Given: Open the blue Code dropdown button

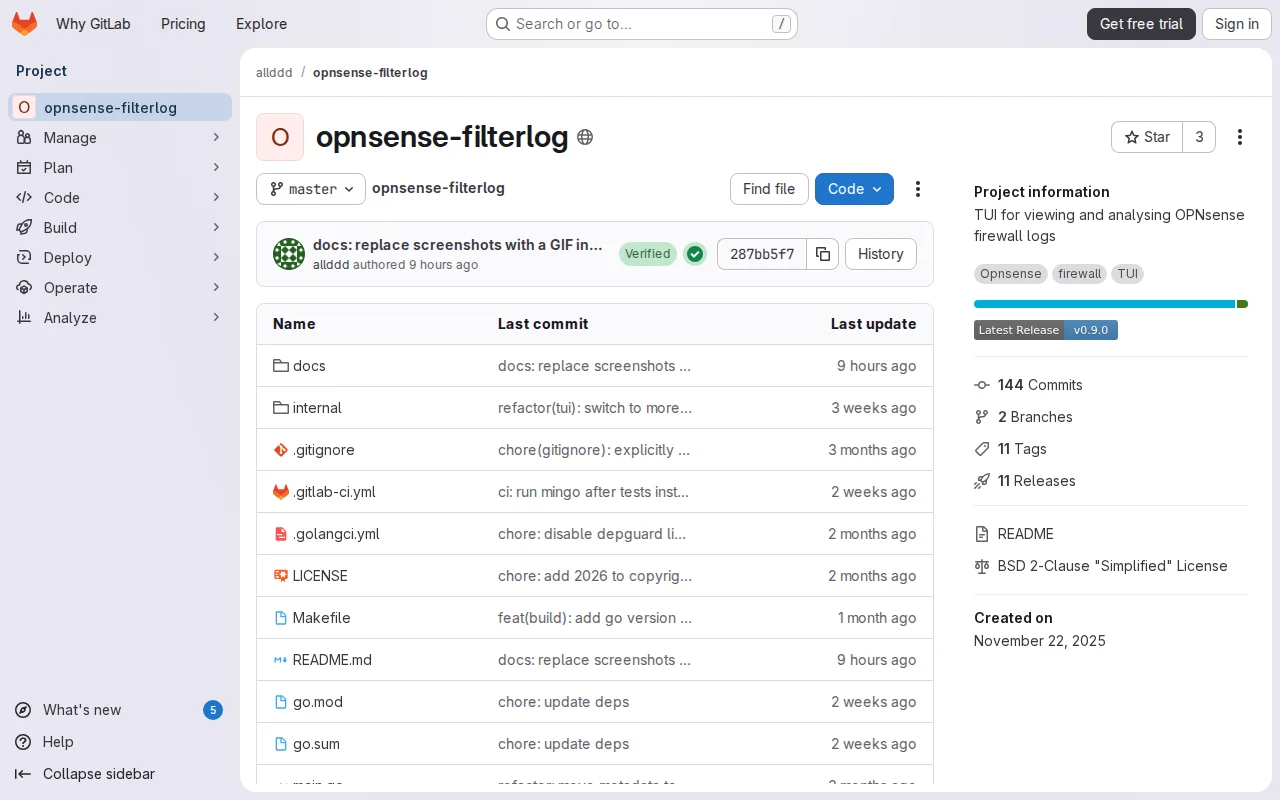Looking at the screenshot, I should click(x=854, y=189).
